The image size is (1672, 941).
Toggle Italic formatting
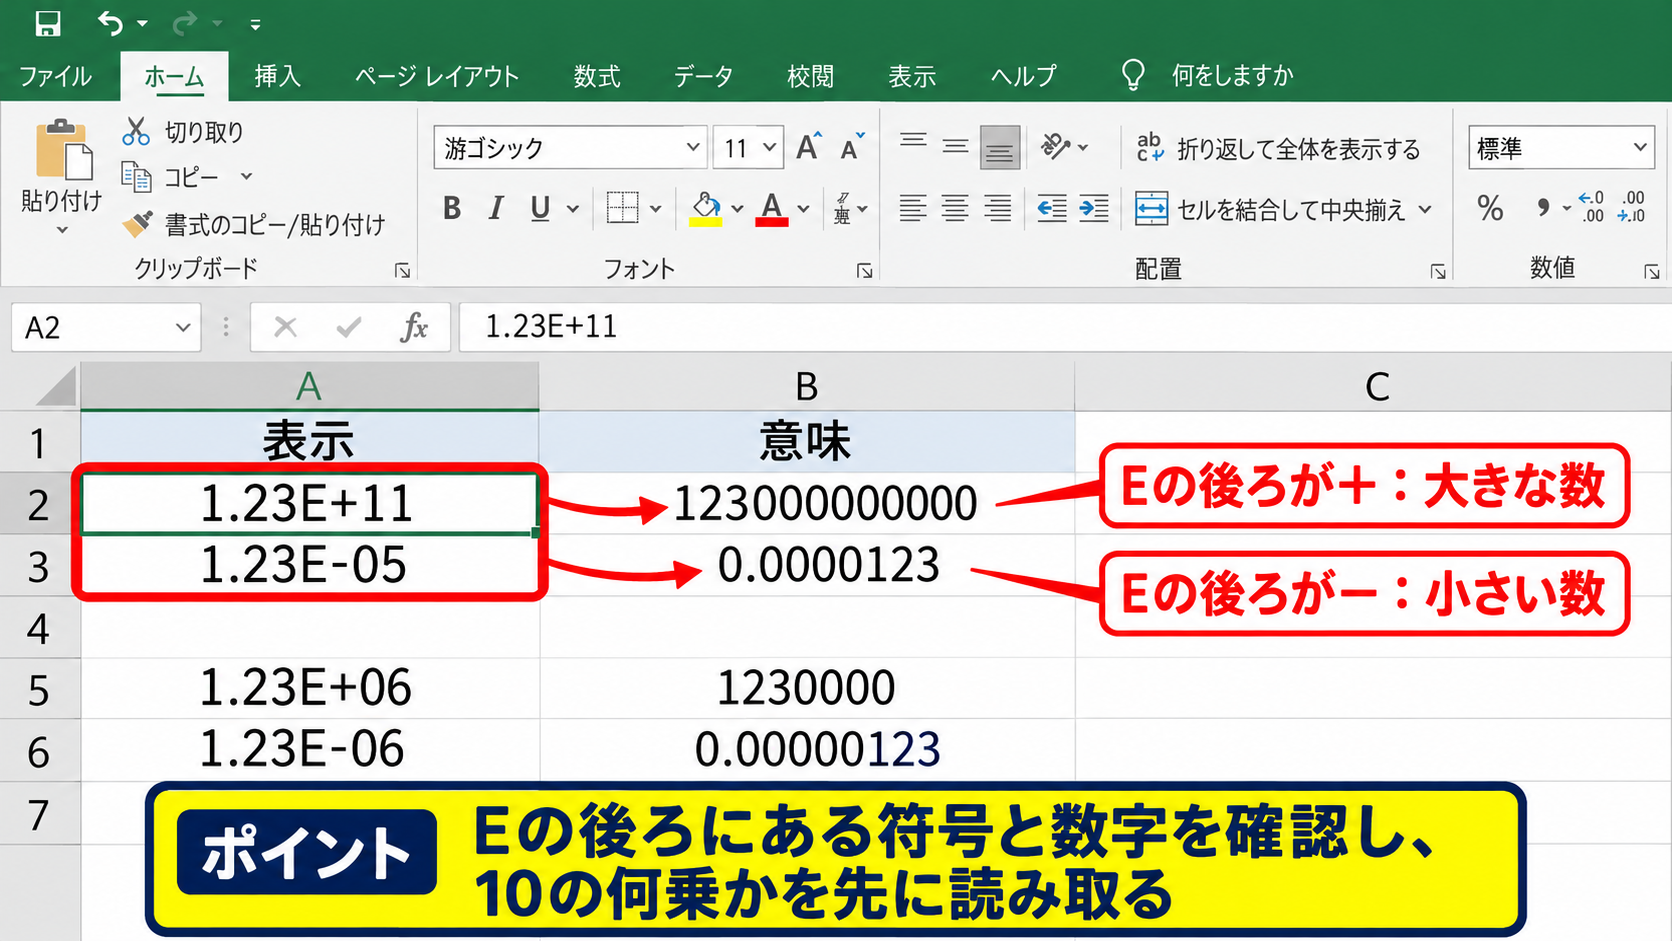(x=496, y=208)
